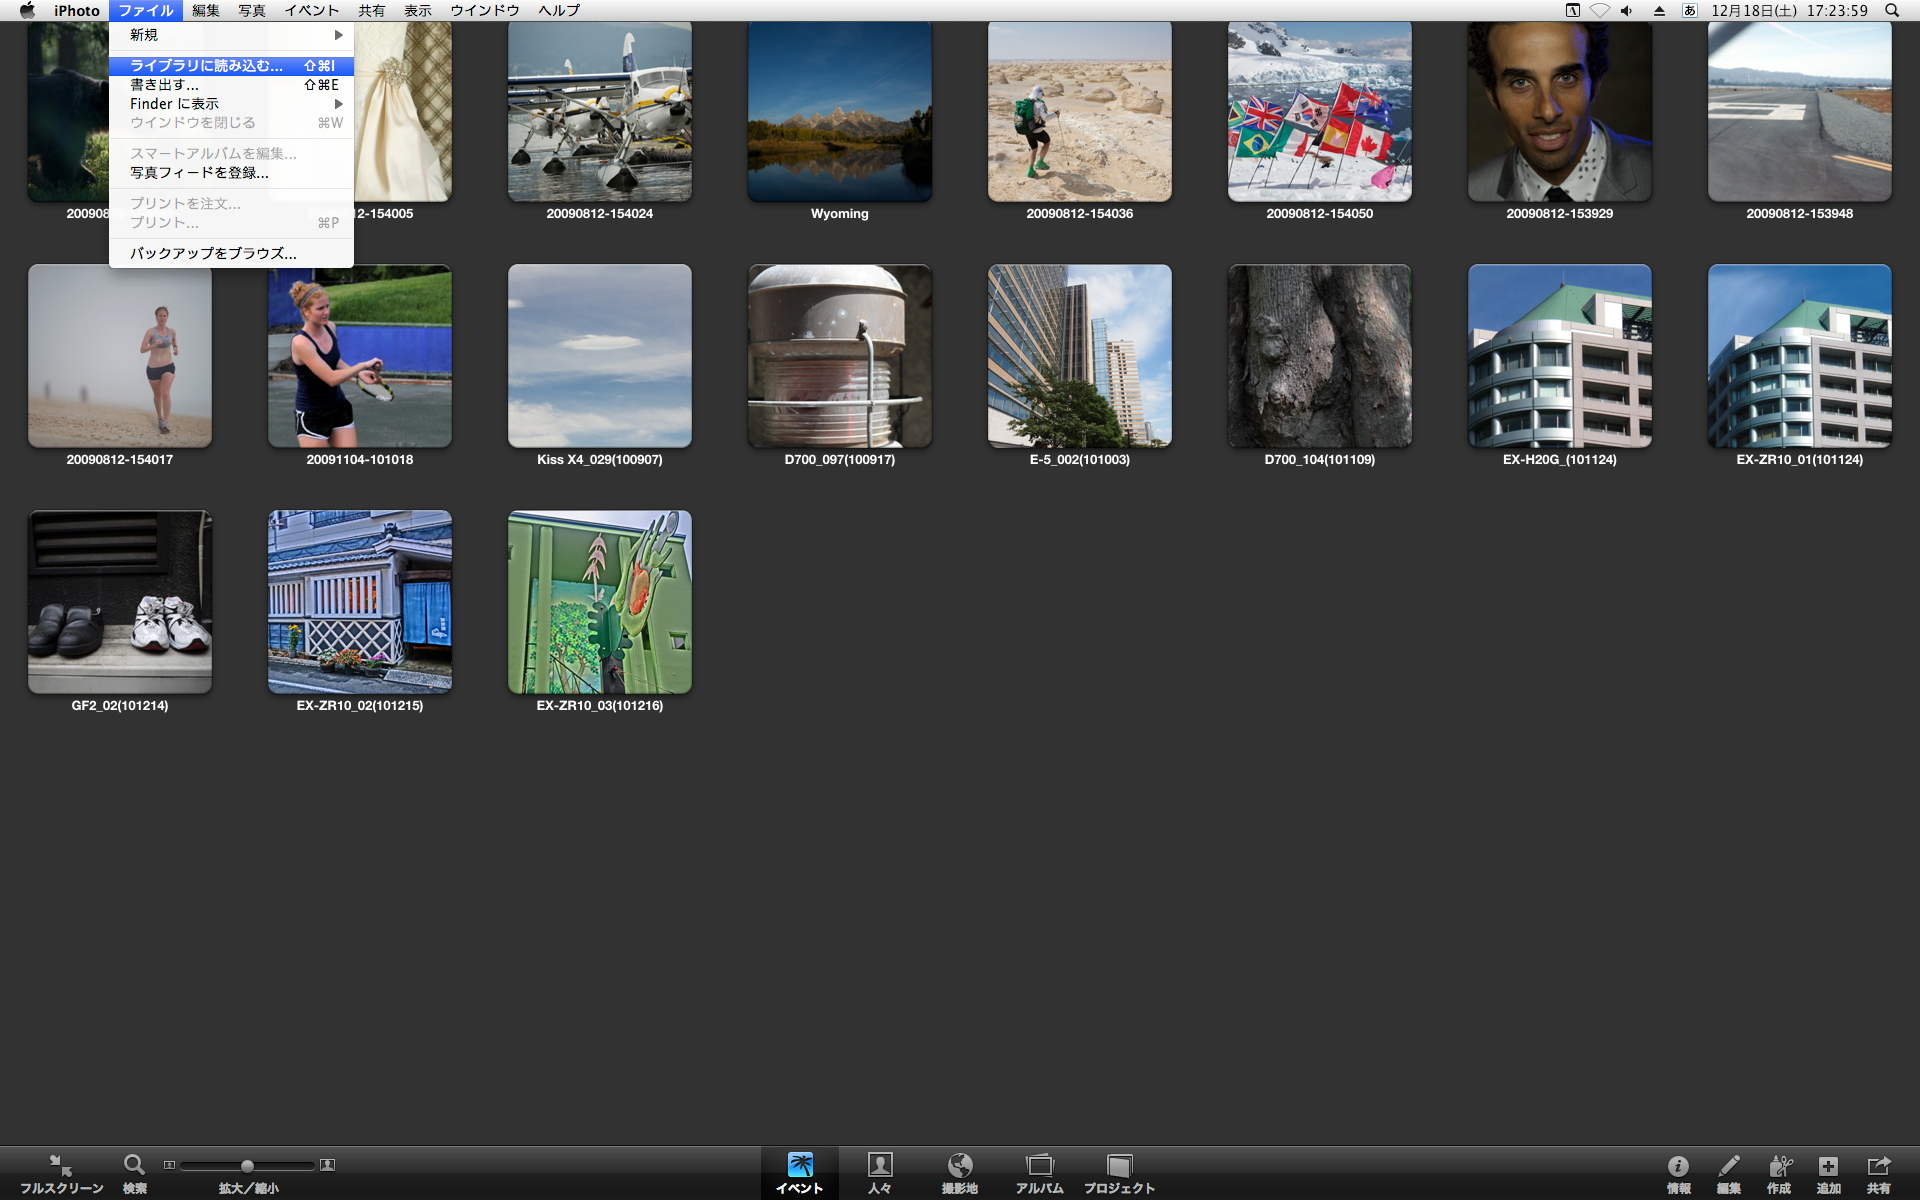Click the 共有 (share) toolbar icon
This screenshot has width=1920, height=1200.
coord(1878,1166)
